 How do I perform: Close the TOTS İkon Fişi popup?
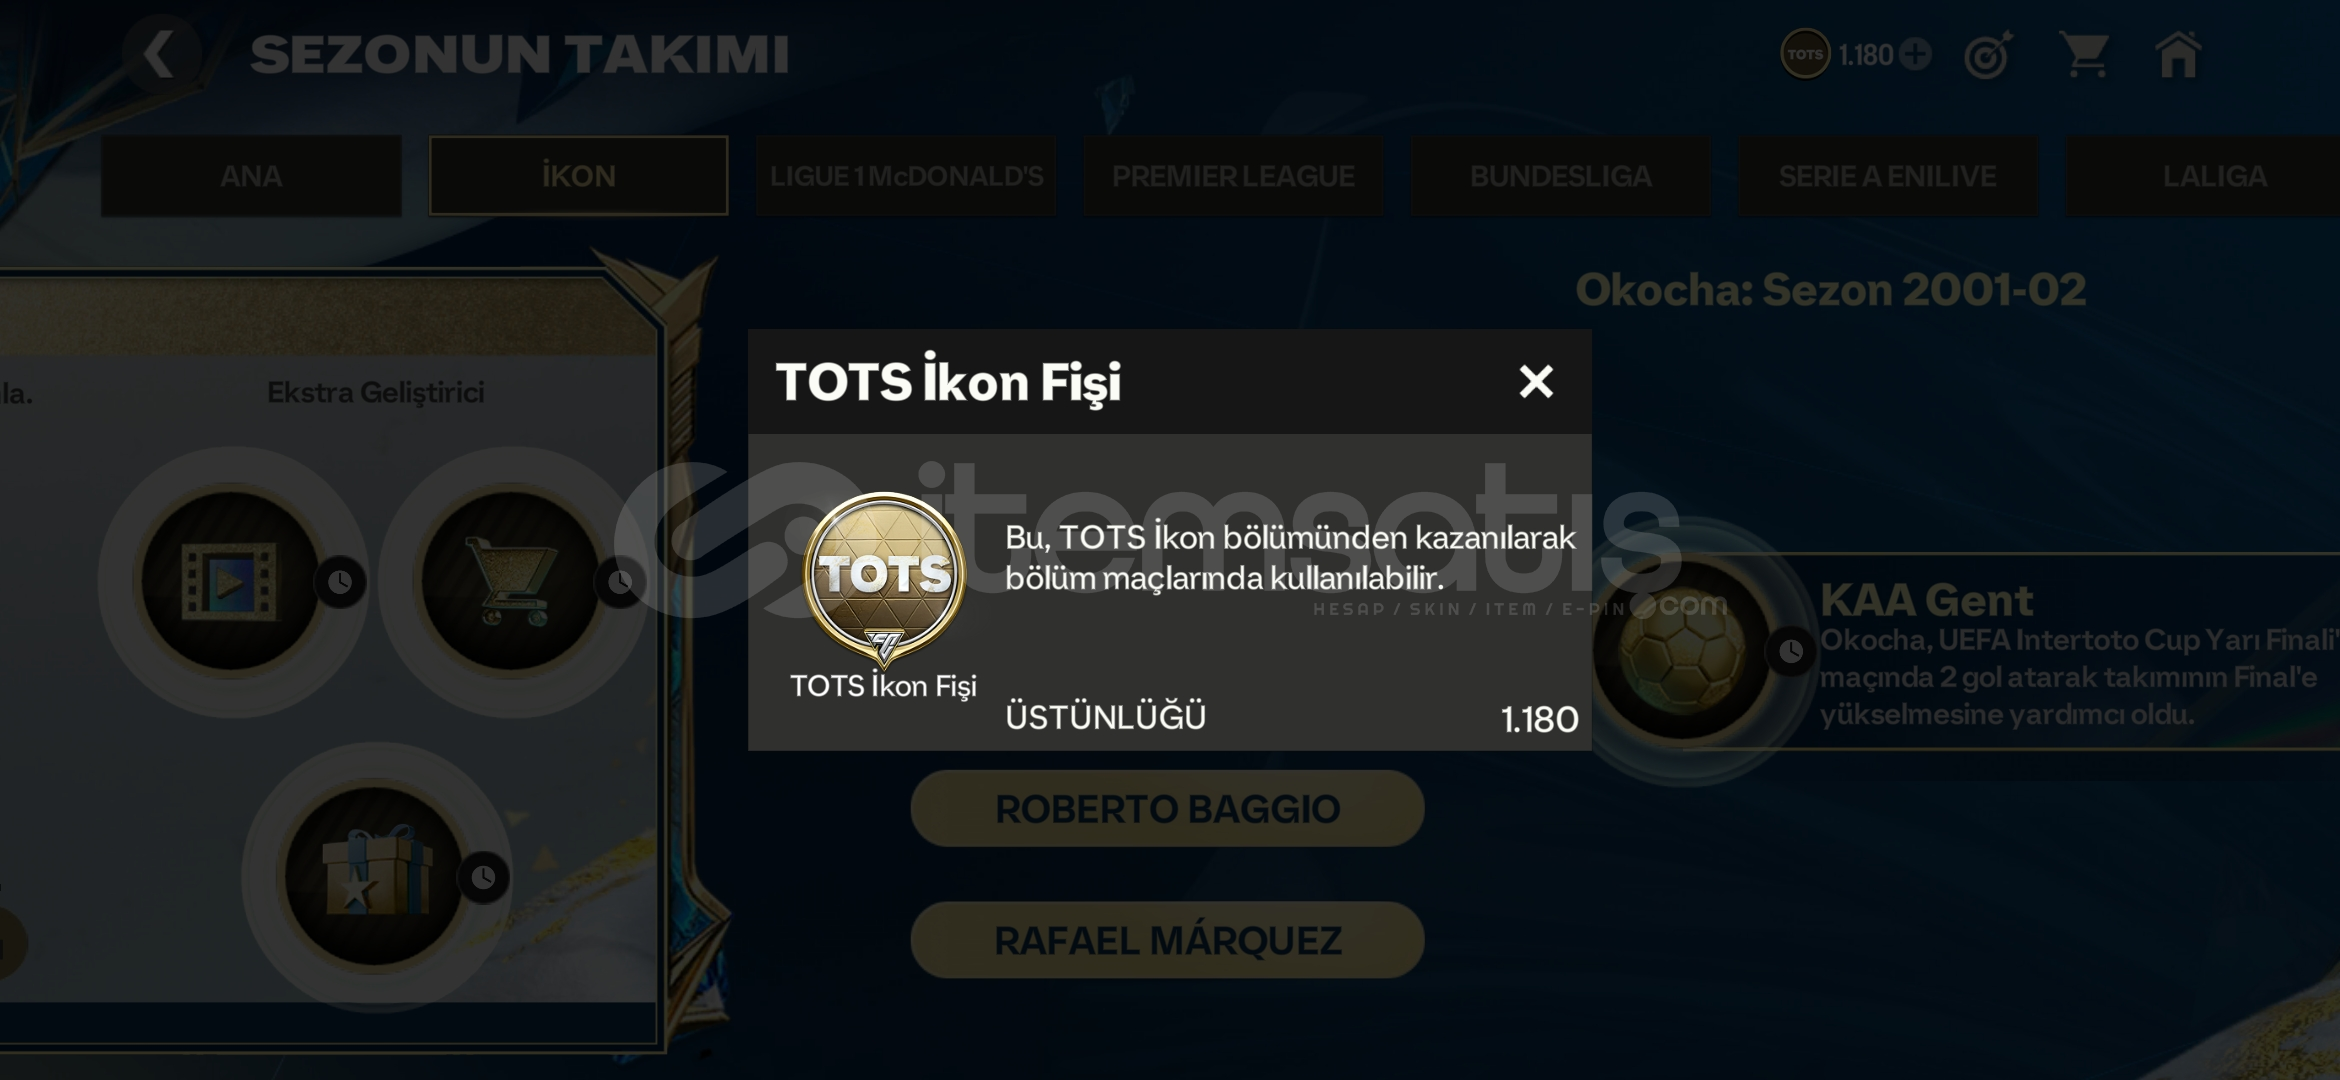[x=1536, y=381]
